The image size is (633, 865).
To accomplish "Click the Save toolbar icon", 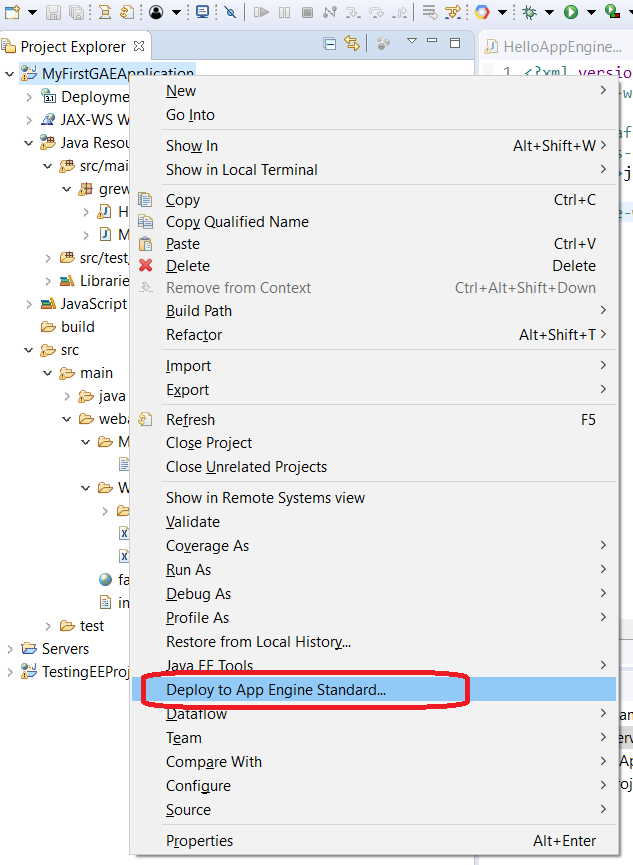I will pos(53,12).
